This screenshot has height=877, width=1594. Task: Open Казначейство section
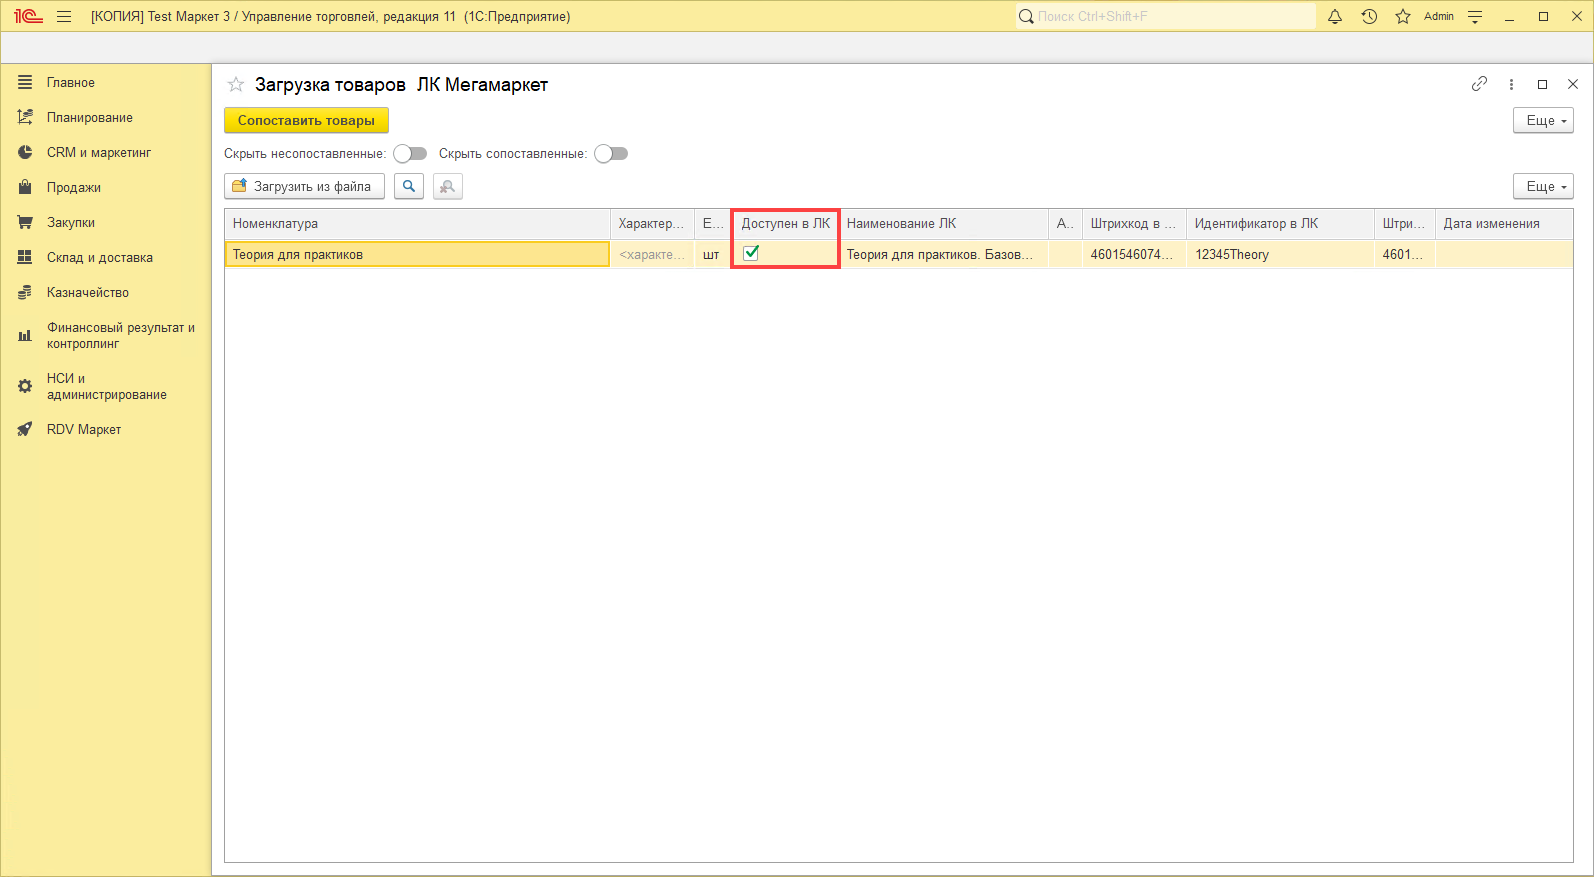pos(88,292)
